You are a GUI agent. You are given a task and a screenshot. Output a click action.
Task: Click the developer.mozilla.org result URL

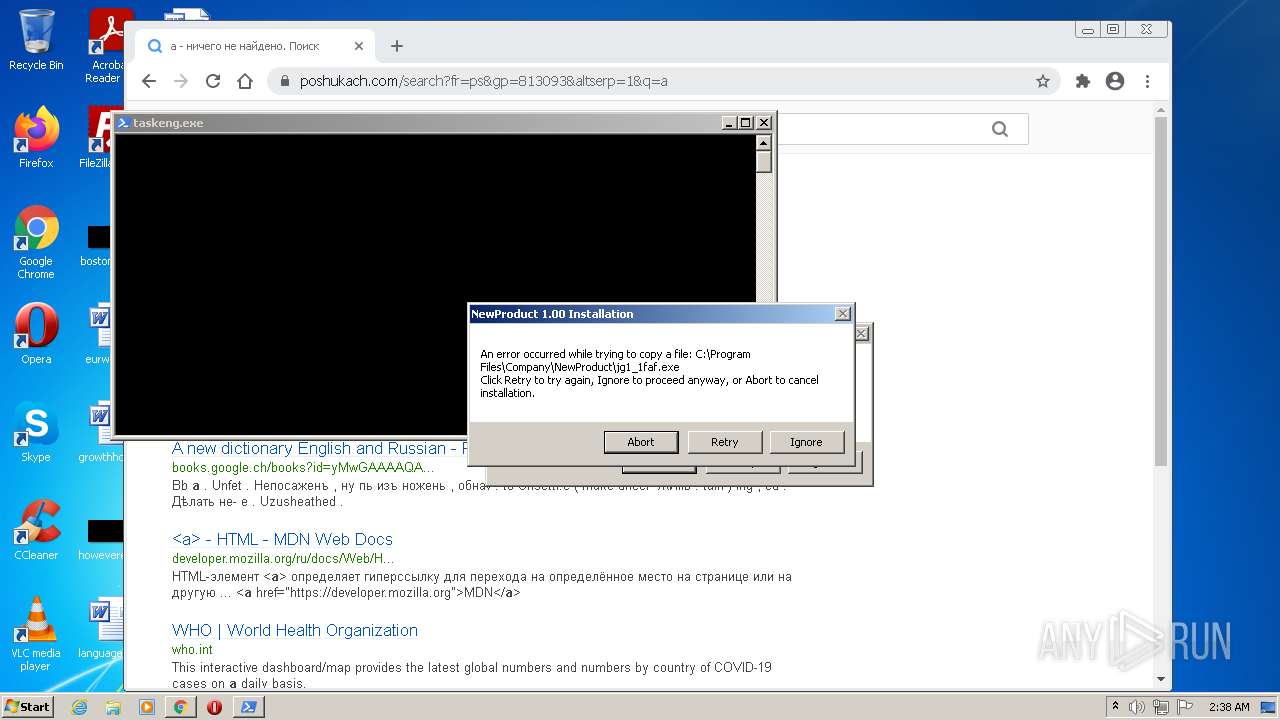pyautogui.click(x=283, y=558)
